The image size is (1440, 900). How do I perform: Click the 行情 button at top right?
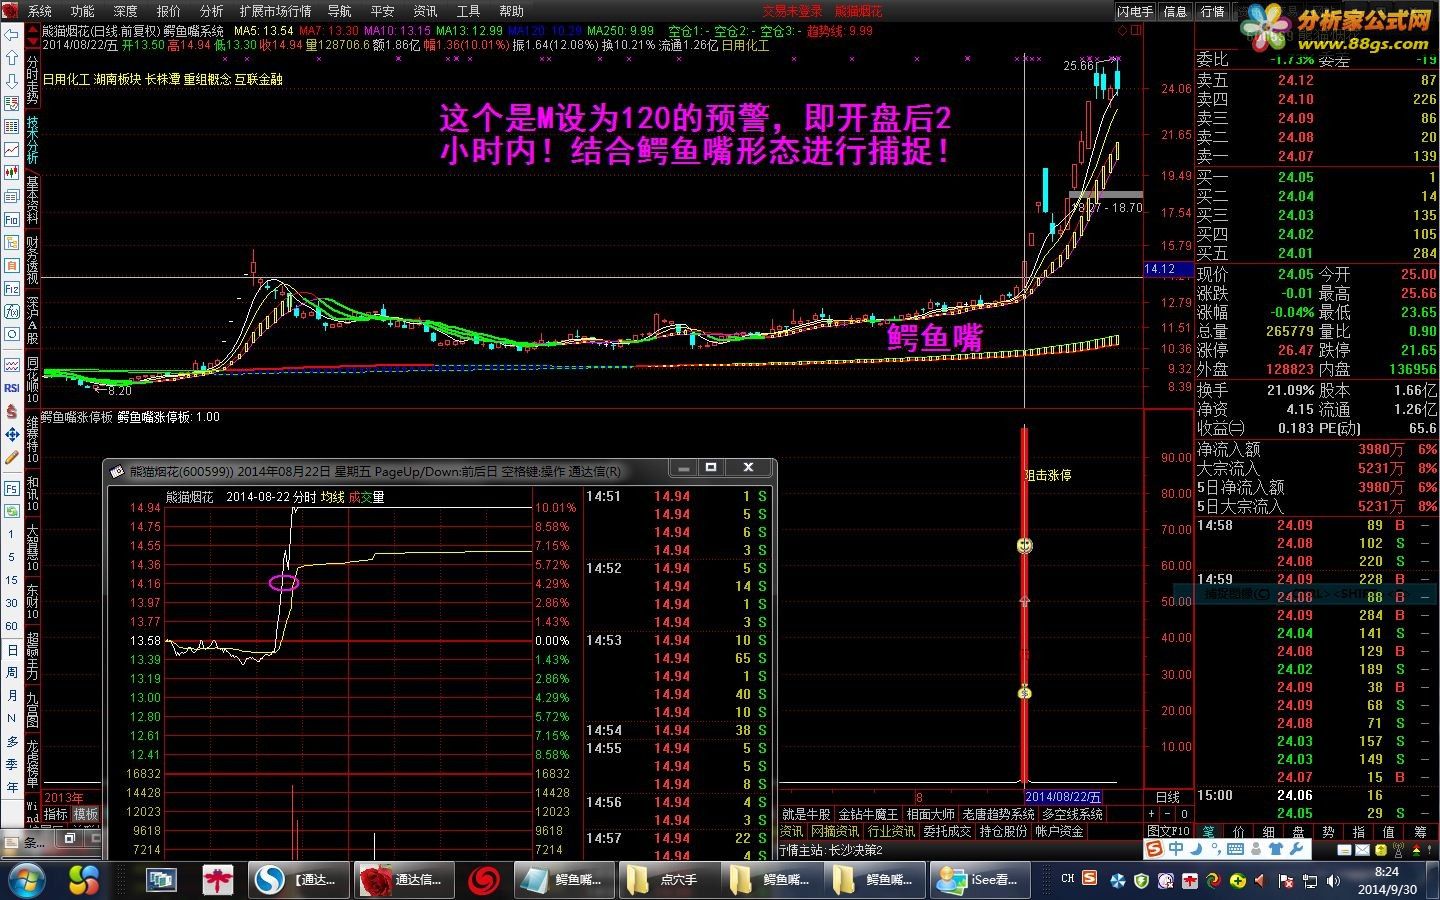(x=1213, y=11)
